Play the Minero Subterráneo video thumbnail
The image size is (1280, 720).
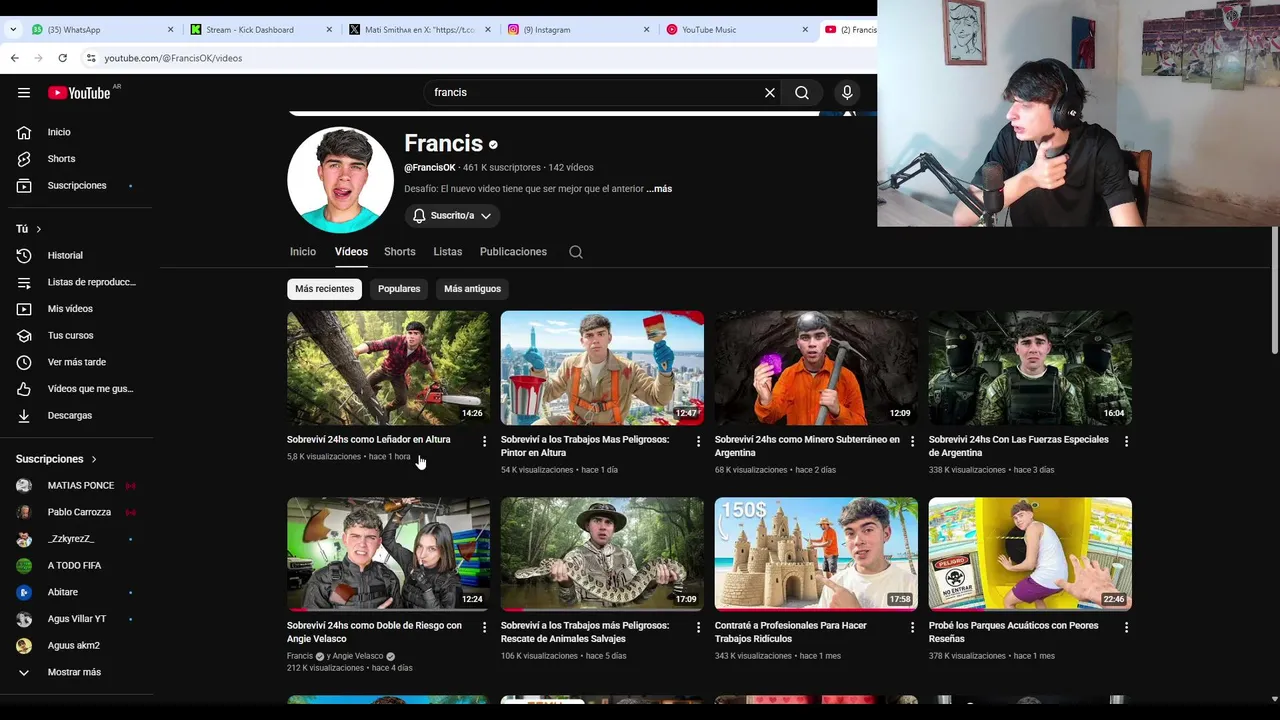click(816, 368)
